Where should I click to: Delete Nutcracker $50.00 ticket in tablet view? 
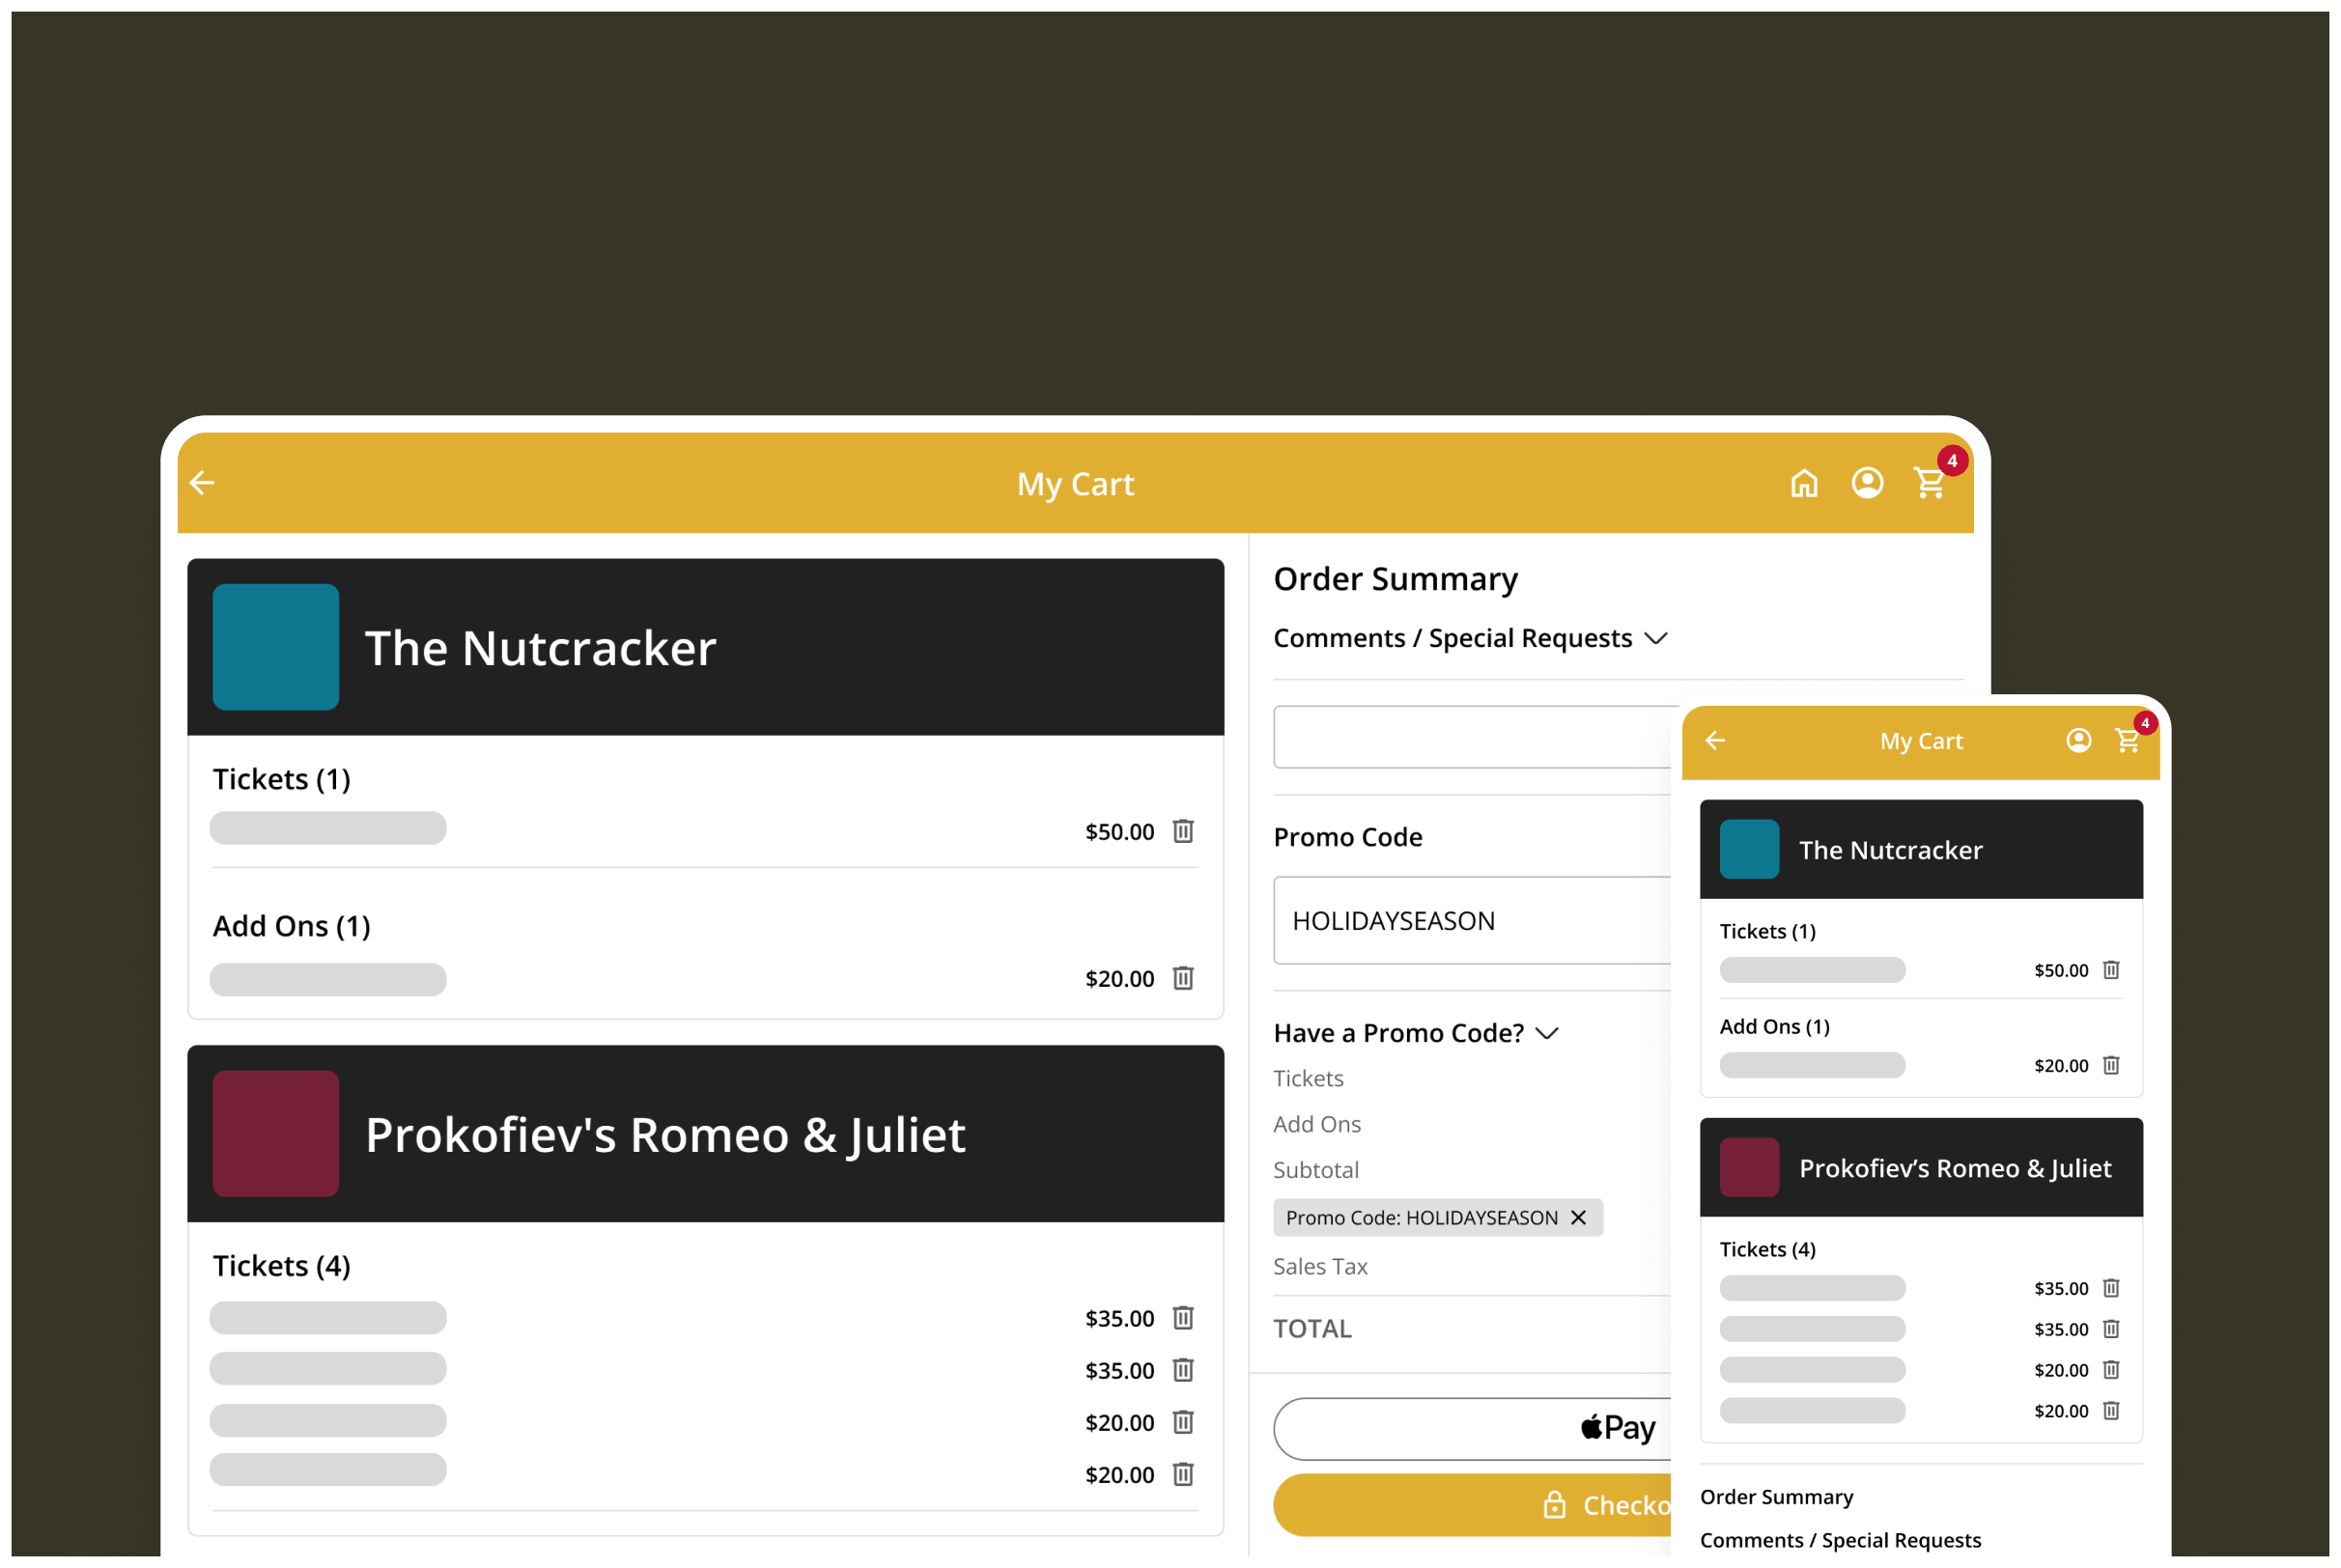1183,831
